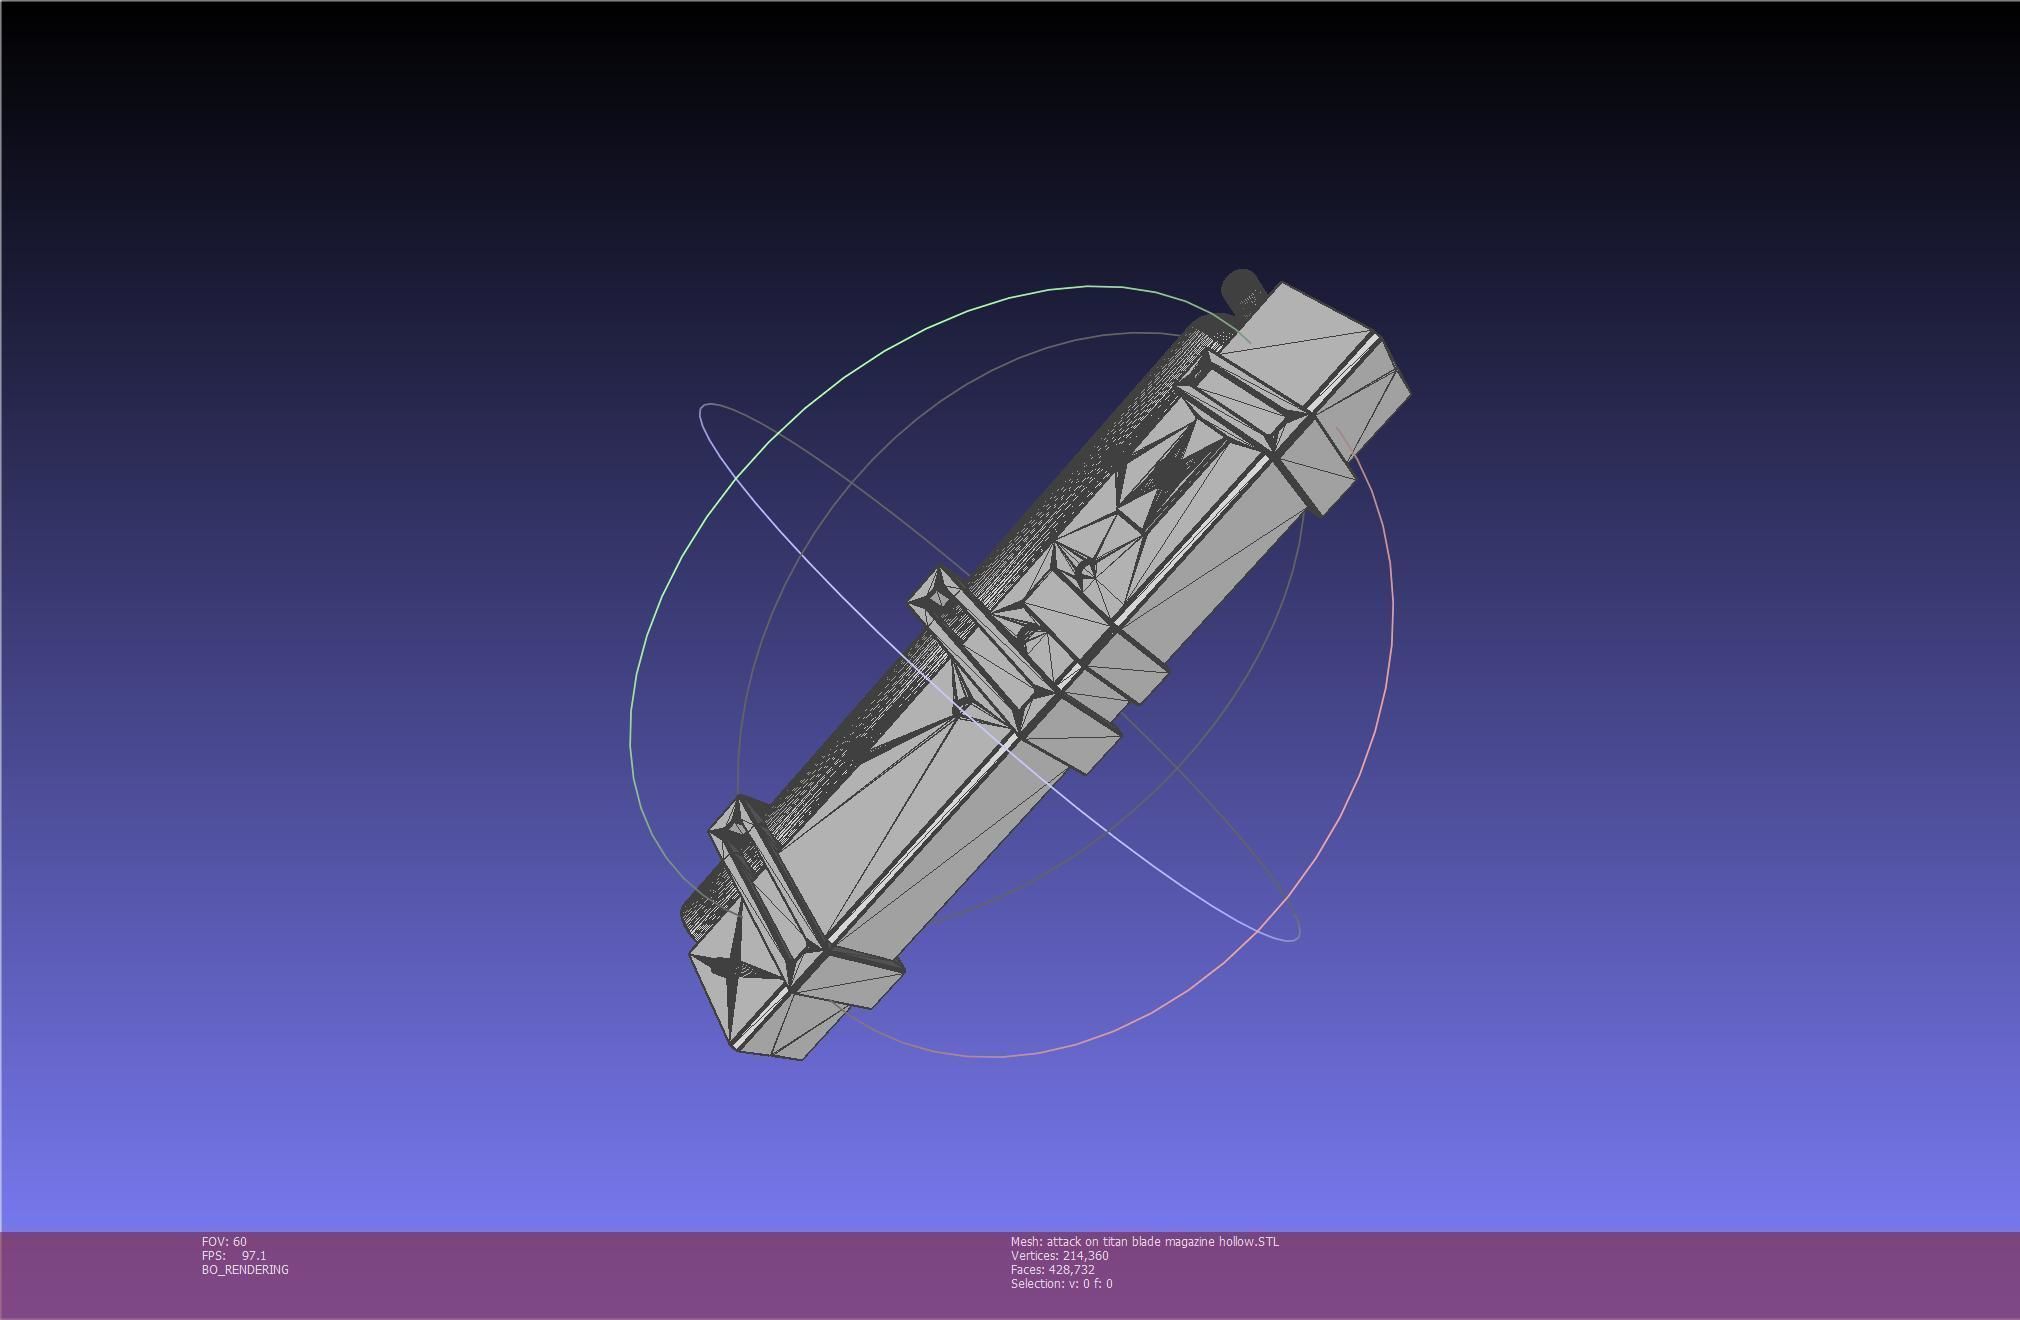Viewport: 2020px width, 1320px height.
Task: Click the BO_RENDERING status text
Action: 245,1269
